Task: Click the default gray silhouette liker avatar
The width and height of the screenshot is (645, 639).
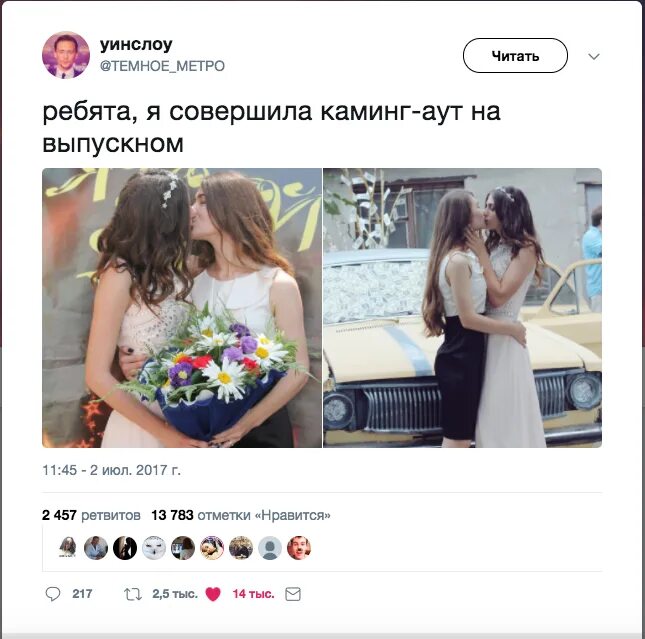Action: tap(270, 548)
